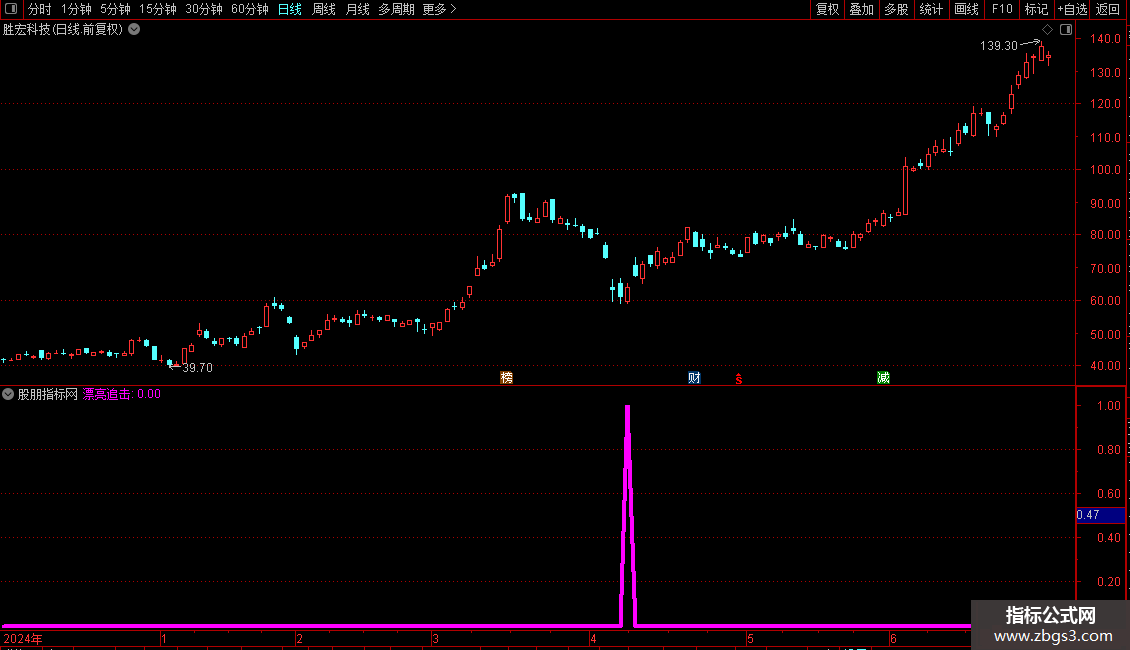Add stock with +自选 button

coord(1072,9)
